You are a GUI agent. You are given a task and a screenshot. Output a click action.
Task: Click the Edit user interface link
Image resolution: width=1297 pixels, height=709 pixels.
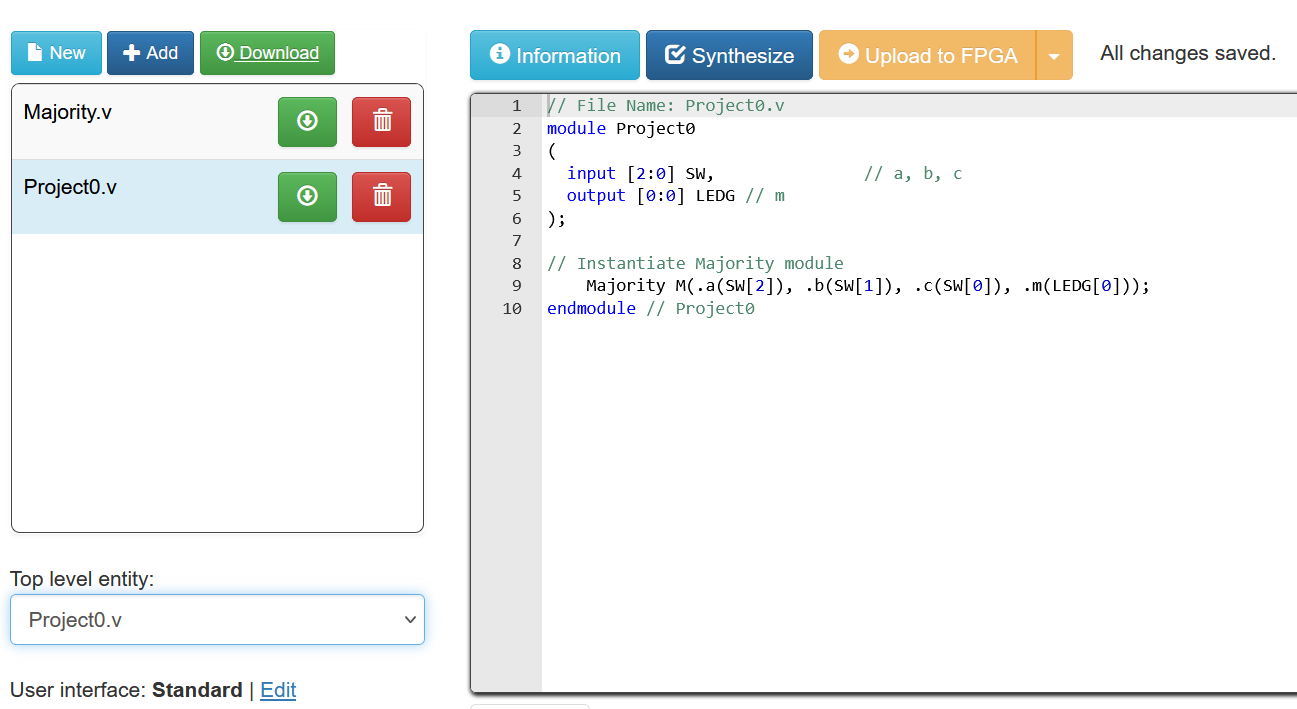(278, 690)
